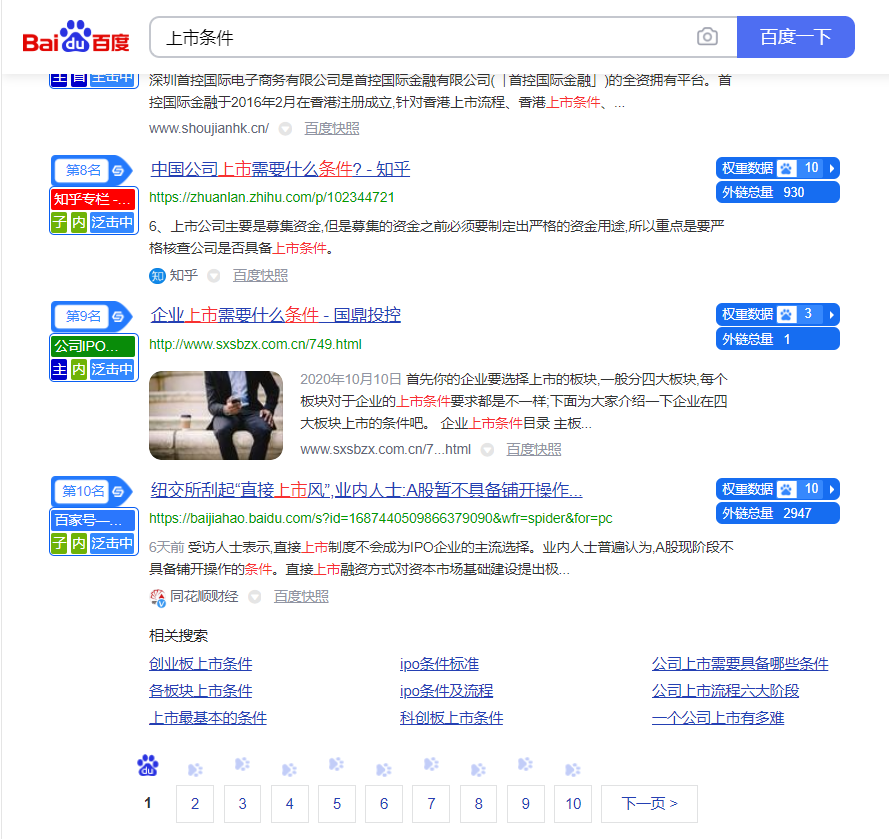Open related search 公司上市流程六大阶段
This screenshot has width=889, height=839.
click(x=725, y=691)
